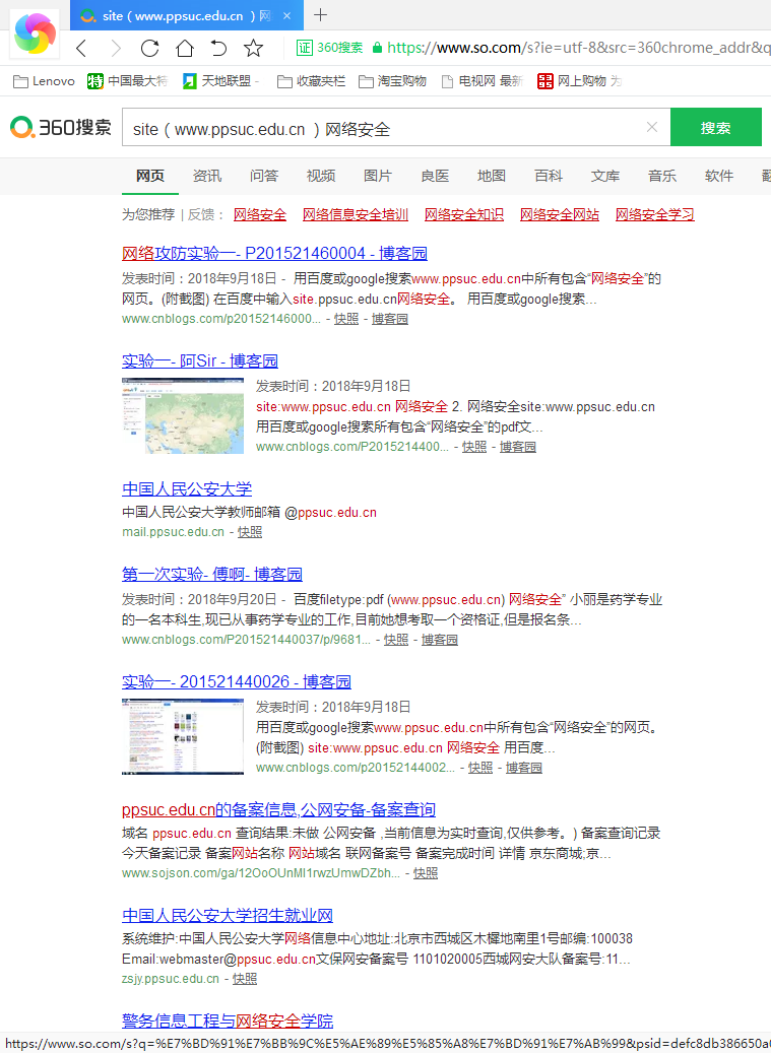Open the 收藏夹栏 bookmark folder
This screenshot has width=772, height=1053.
click(x=311, y=81)
